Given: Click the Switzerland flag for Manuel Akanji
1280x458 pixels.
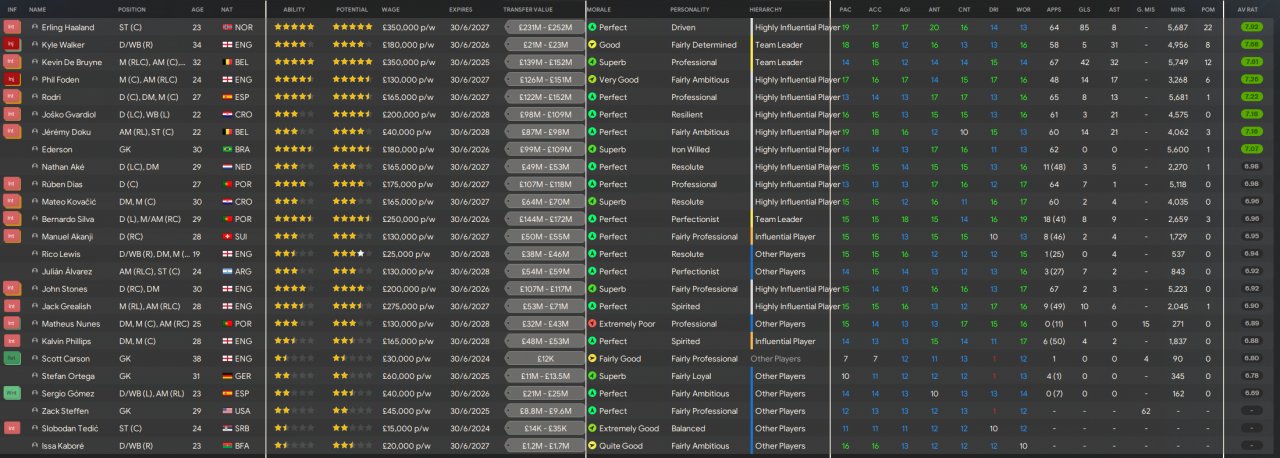Looking at the screenshot, I should pos(226,236).
